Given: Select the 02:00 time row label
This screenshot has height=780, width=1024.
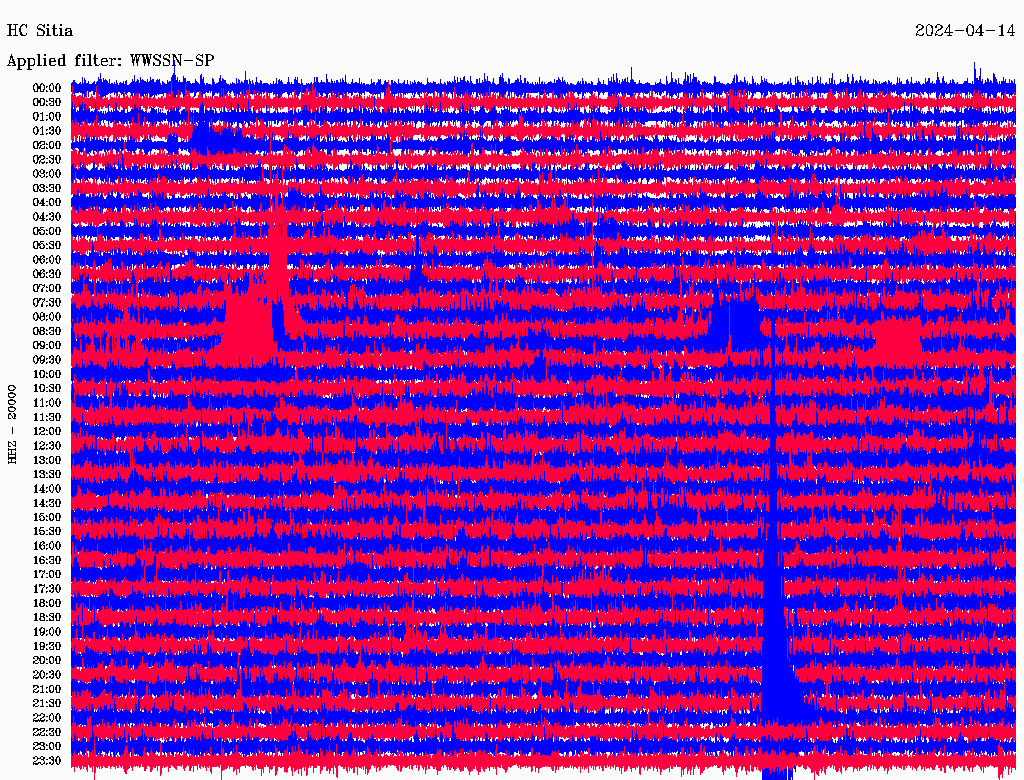Looking at the screenshot, I should pyautogui.click(x=46, y=145).
